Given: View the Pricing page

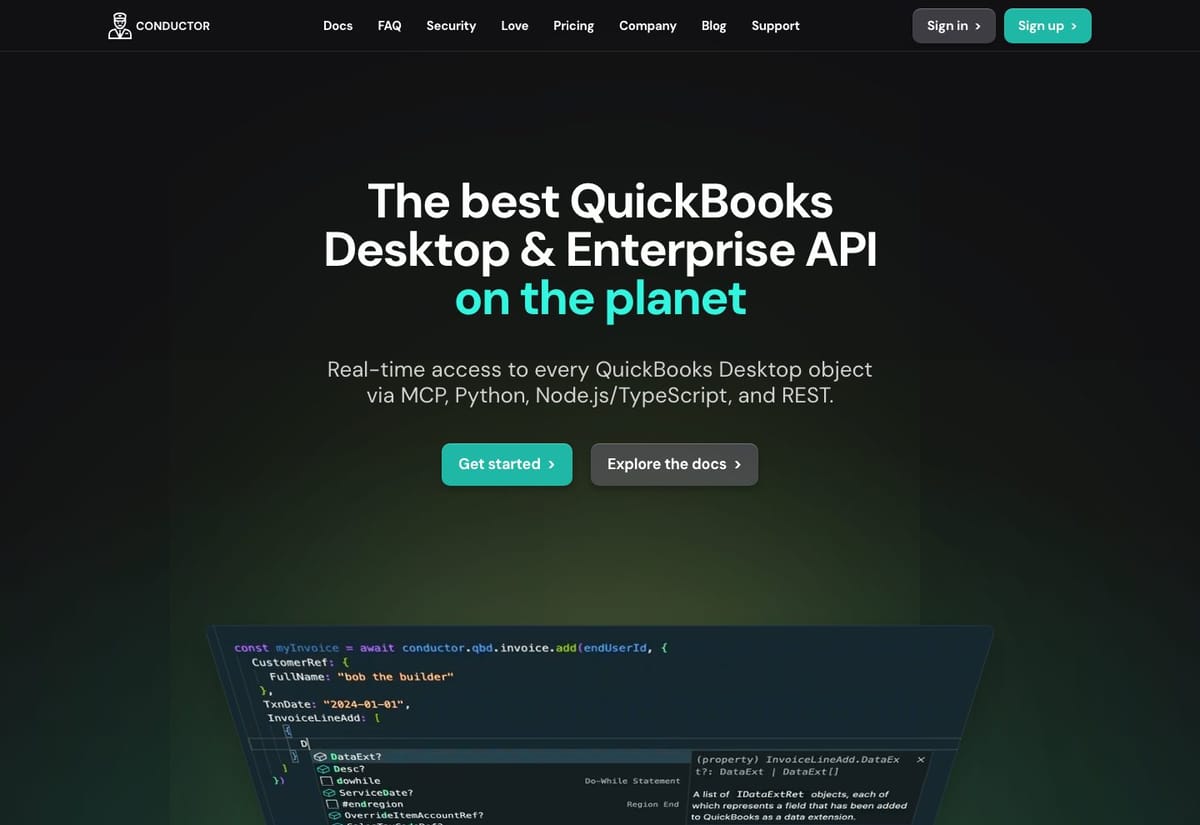Looking at the screenshot, I should click(x=573, y=26).
